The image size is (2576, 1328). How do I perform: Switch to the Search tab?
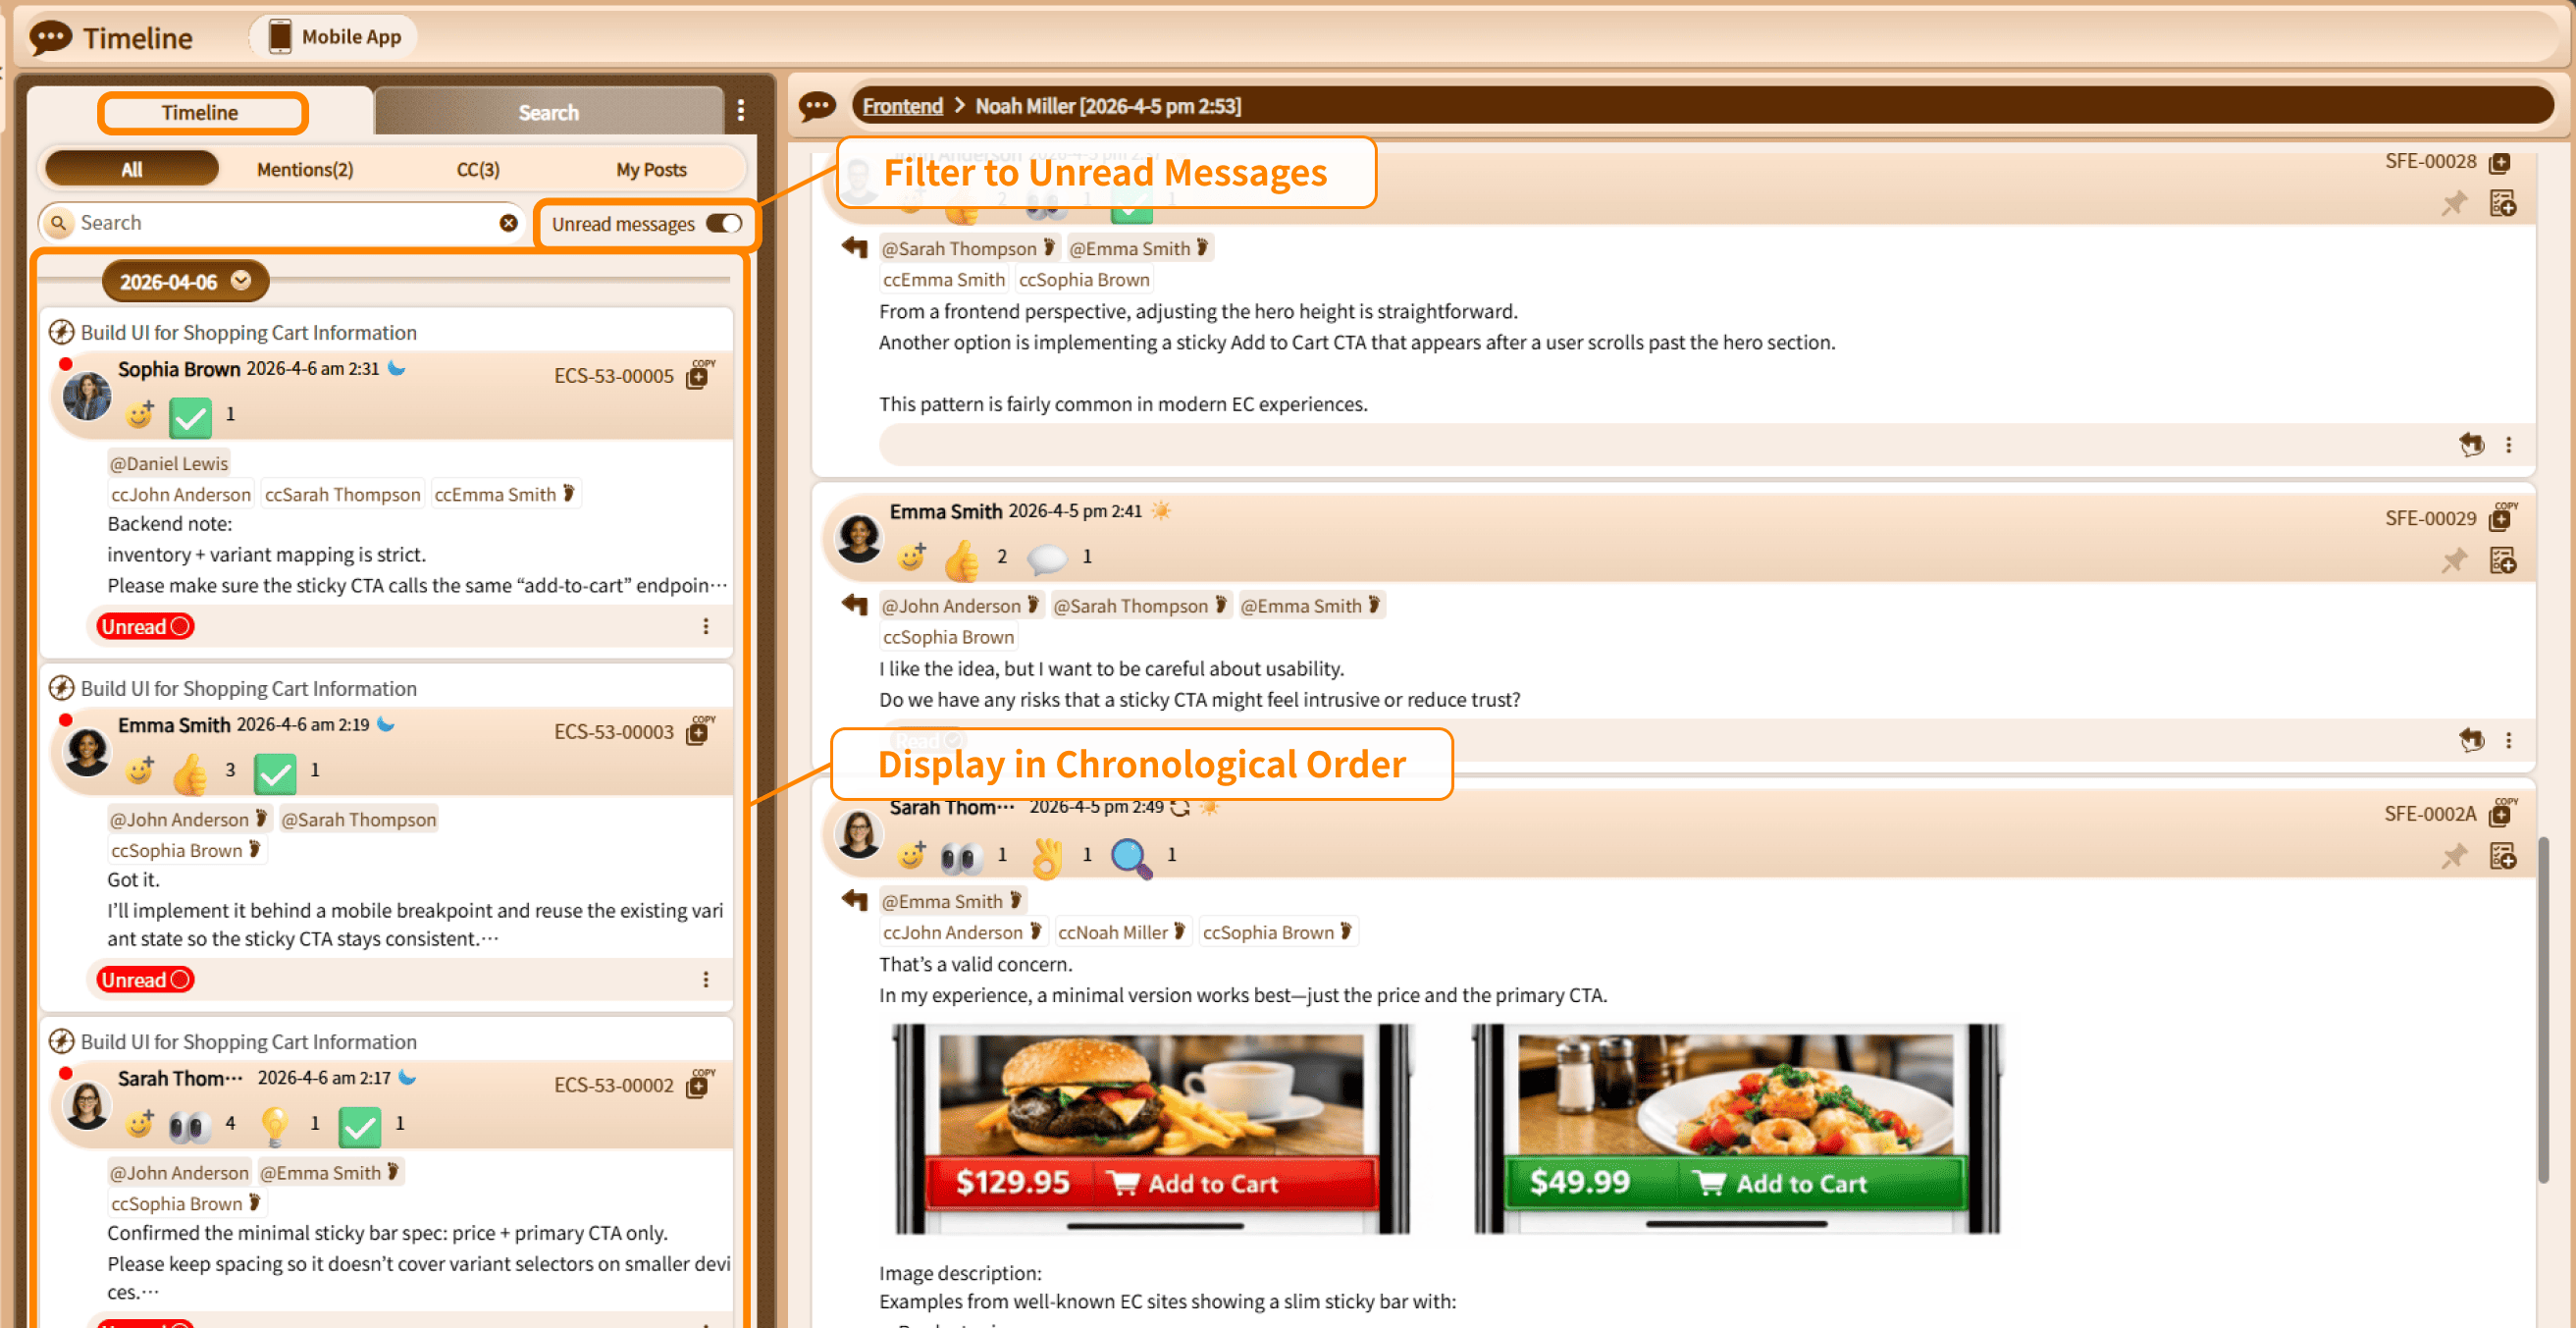[548, 112]
